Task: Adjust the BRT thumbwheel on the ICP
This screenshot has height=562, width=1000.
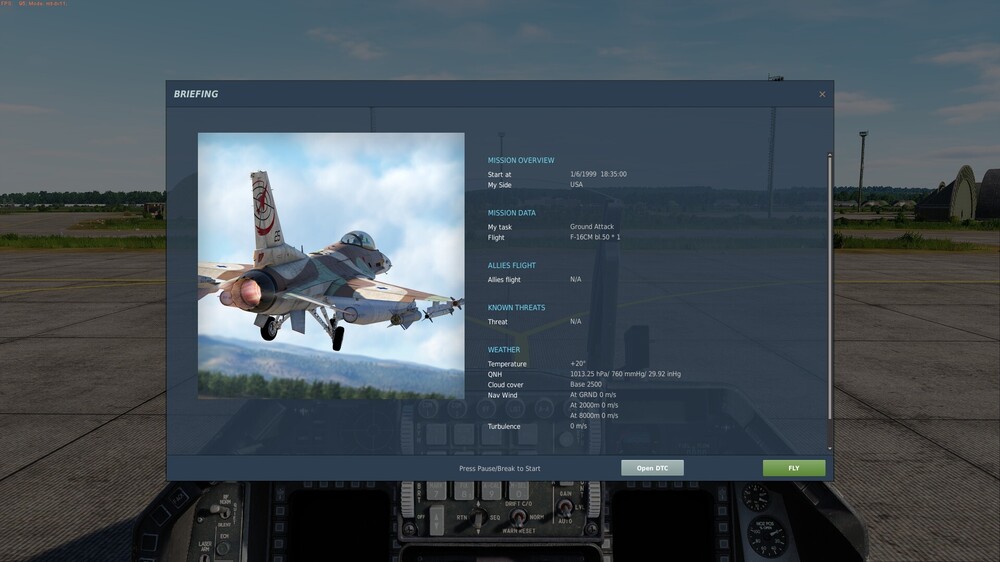Action: (408, 501)
